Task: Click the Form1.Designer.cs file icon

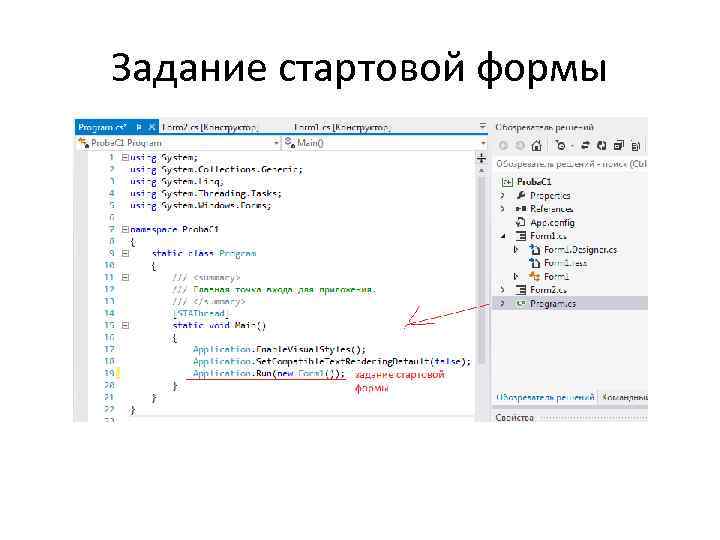Action: pyautogui.click(x=534, y=249)
